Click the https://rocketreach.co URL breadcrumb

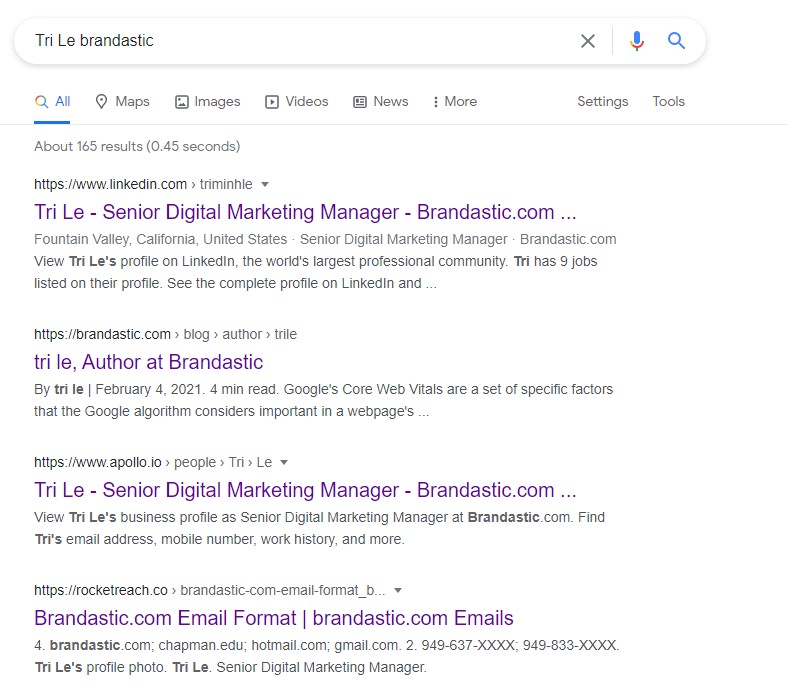[210, 590]
